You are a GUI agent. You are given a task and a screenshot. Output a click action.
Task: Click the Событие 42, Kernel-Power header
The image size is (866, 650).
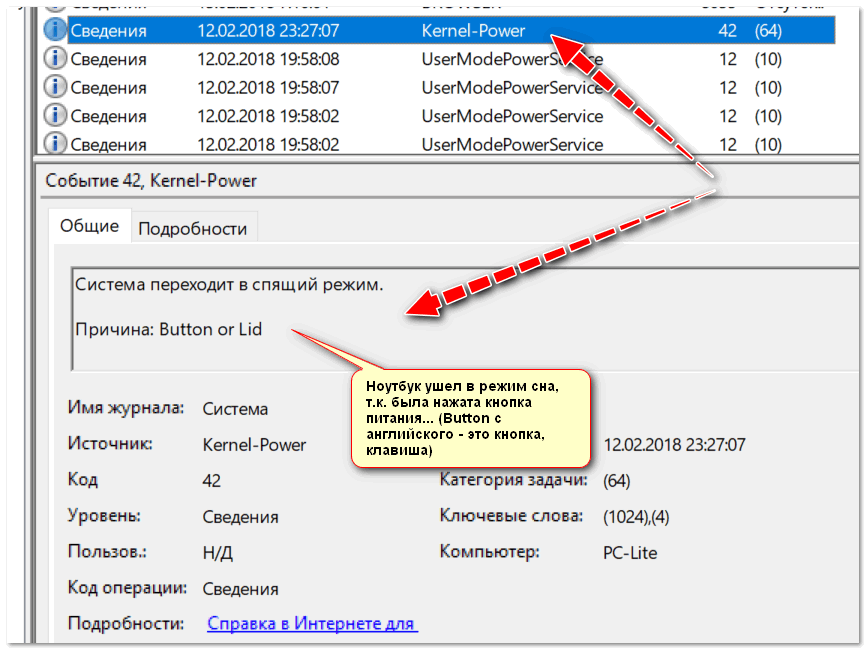[x=151, y=181]
